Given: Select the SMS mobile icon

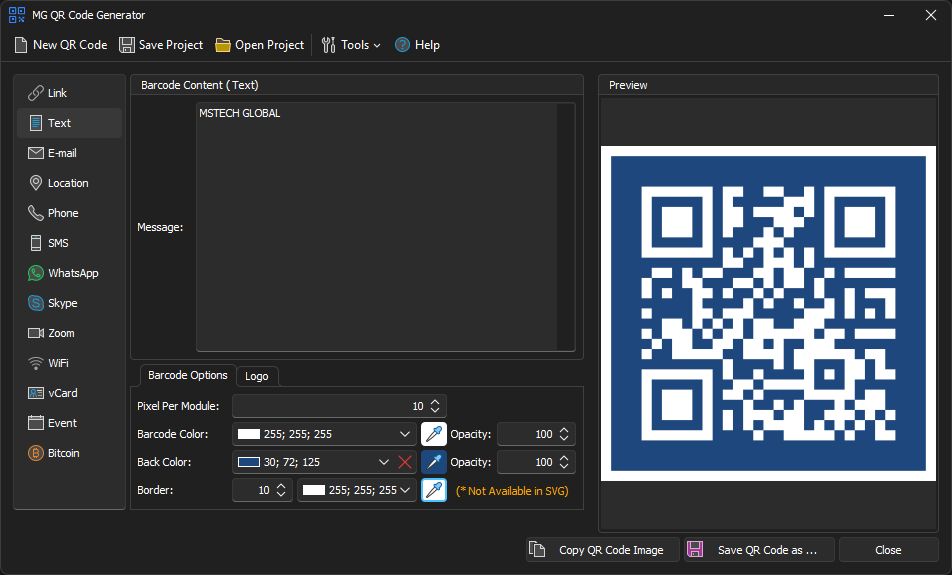Looking at the screenshot, I should pyautogui.click(x=36, y=243).
